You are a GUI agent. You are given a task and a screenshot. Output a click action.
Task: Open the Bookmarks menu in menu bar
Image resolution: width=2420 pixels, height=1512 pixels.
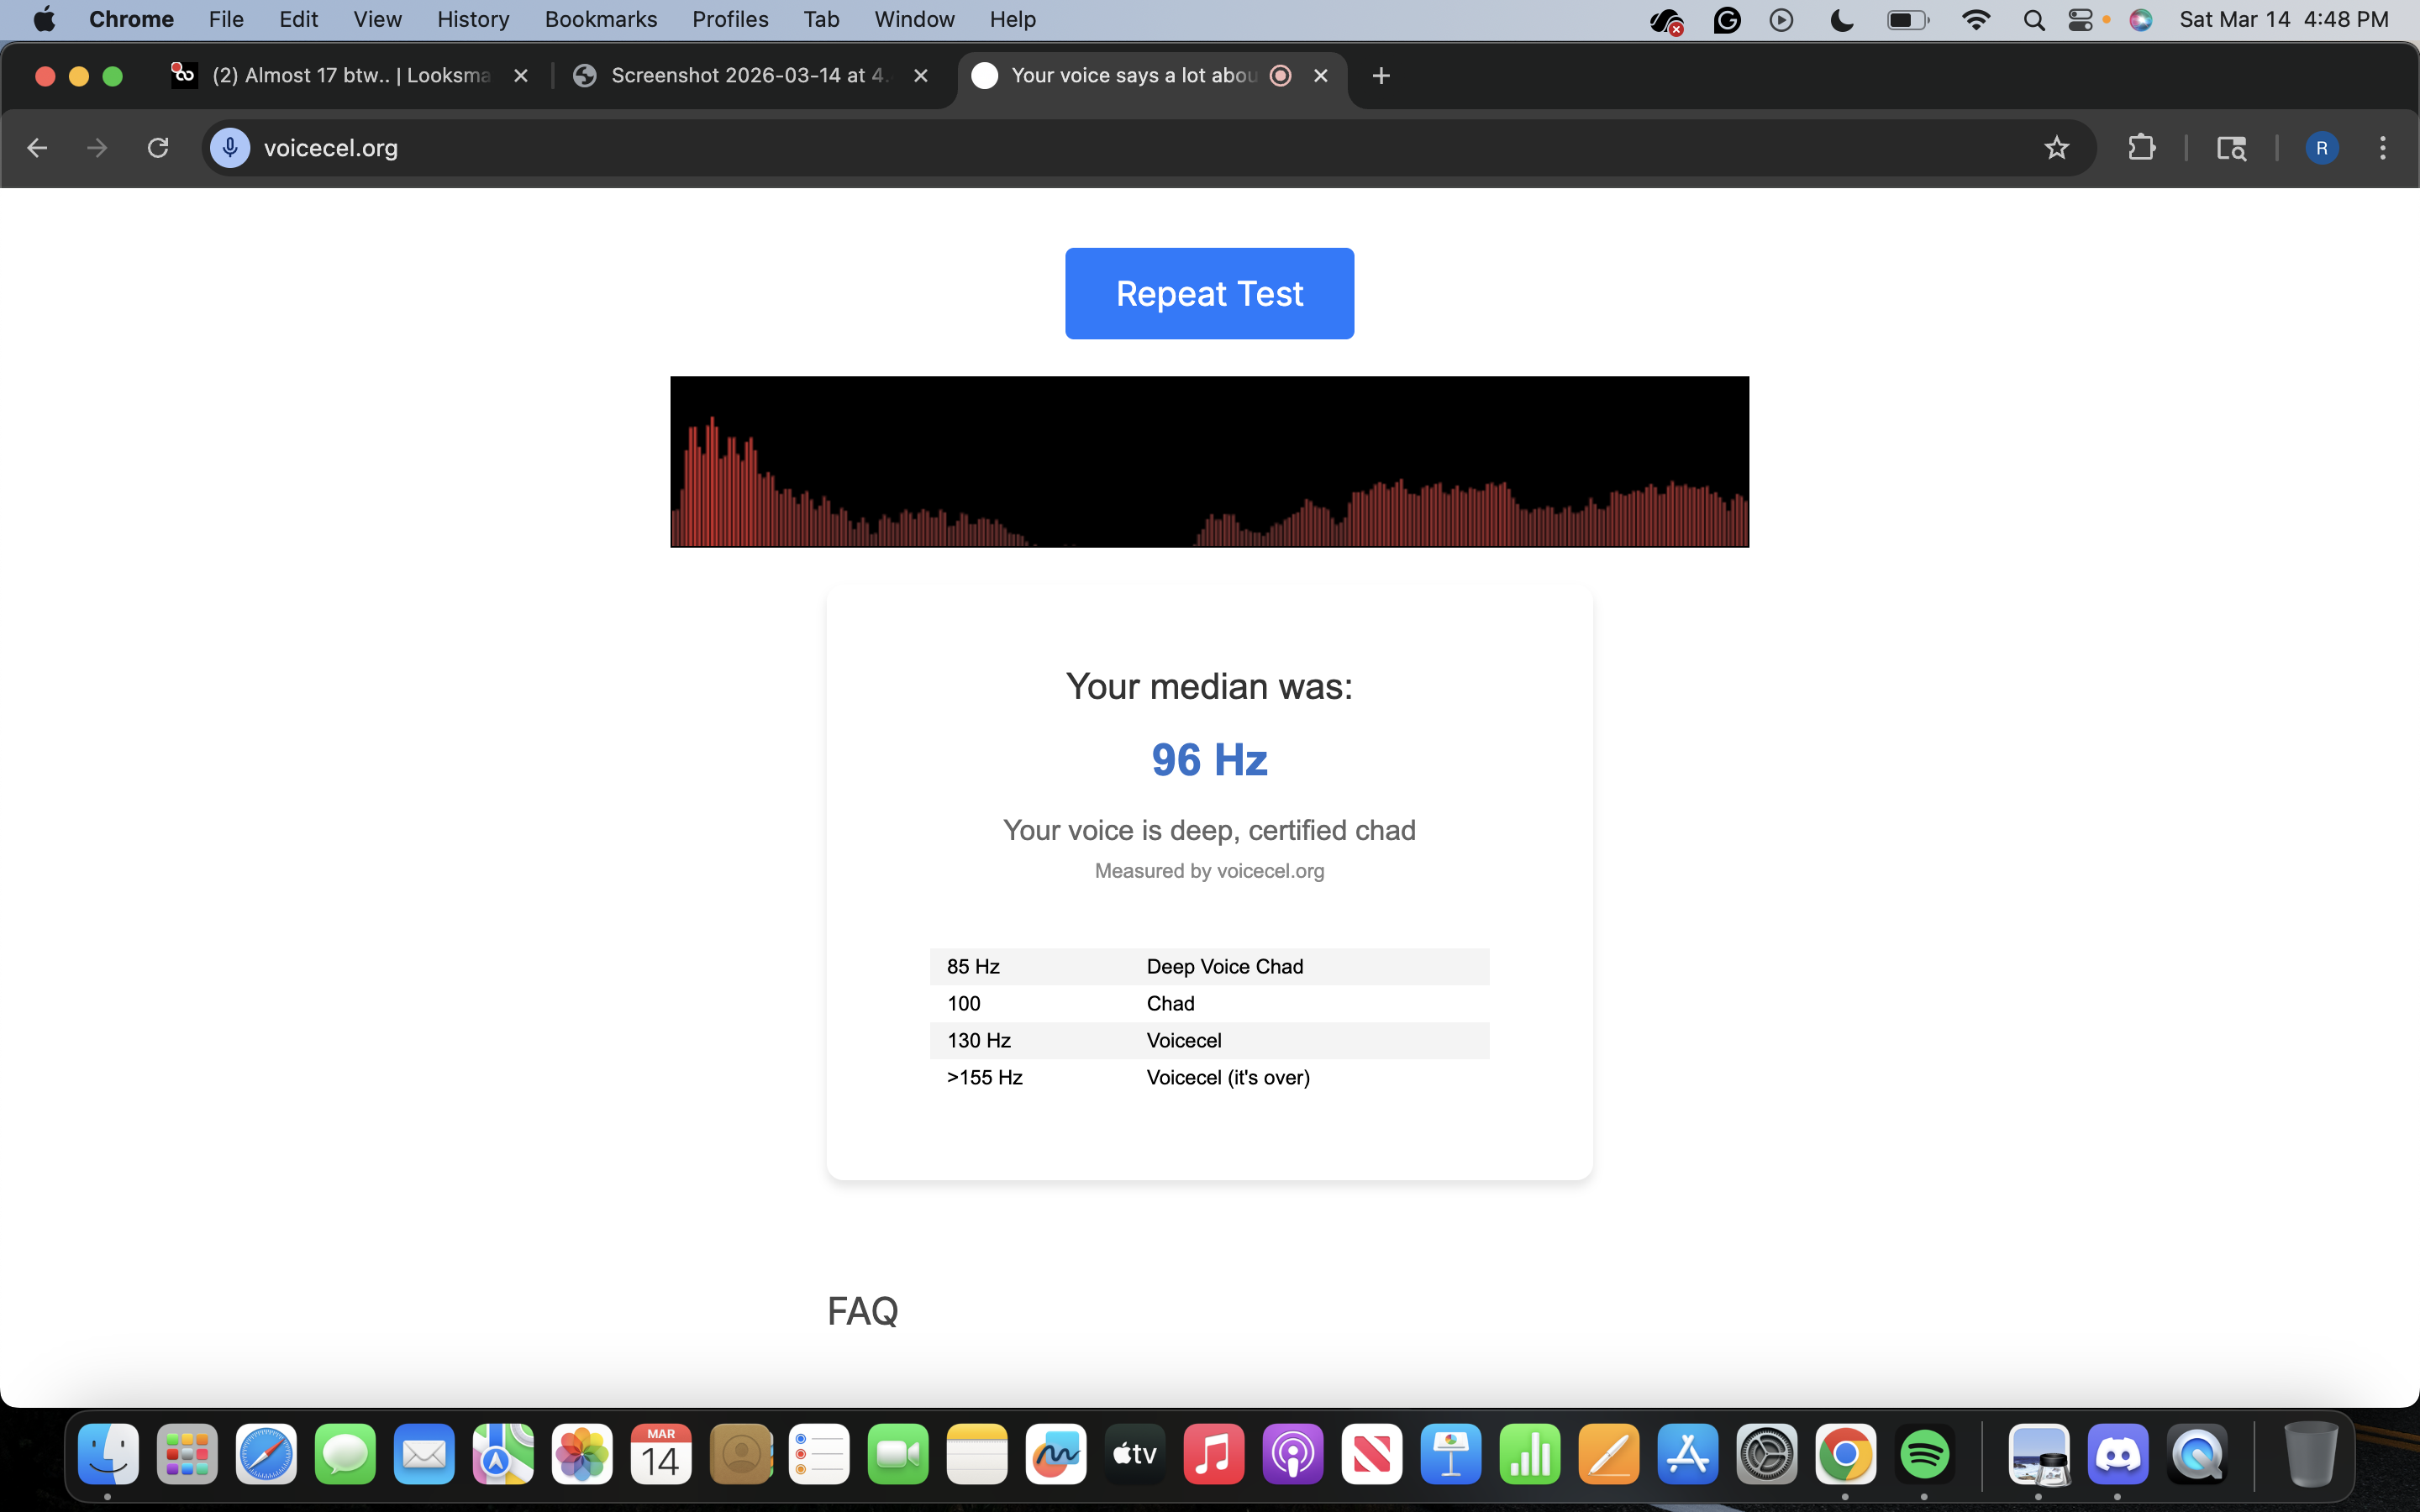coord(600,19)
